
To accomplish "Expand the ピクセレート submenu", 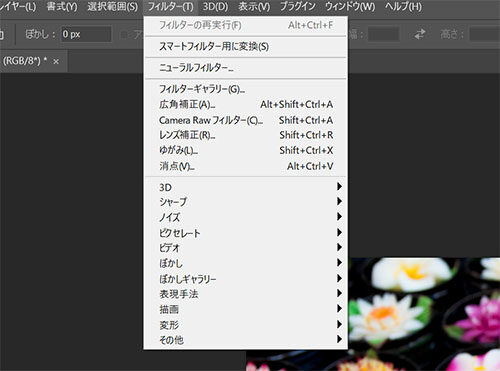I will tap(246, 233).
